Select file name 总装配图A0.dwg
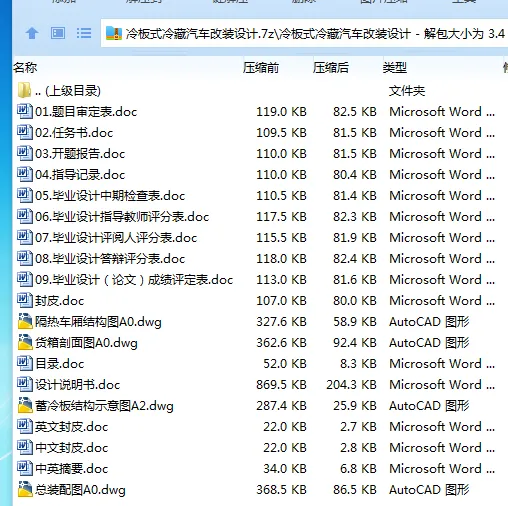This screenshot has height=506, width=508. pos(80,490)
